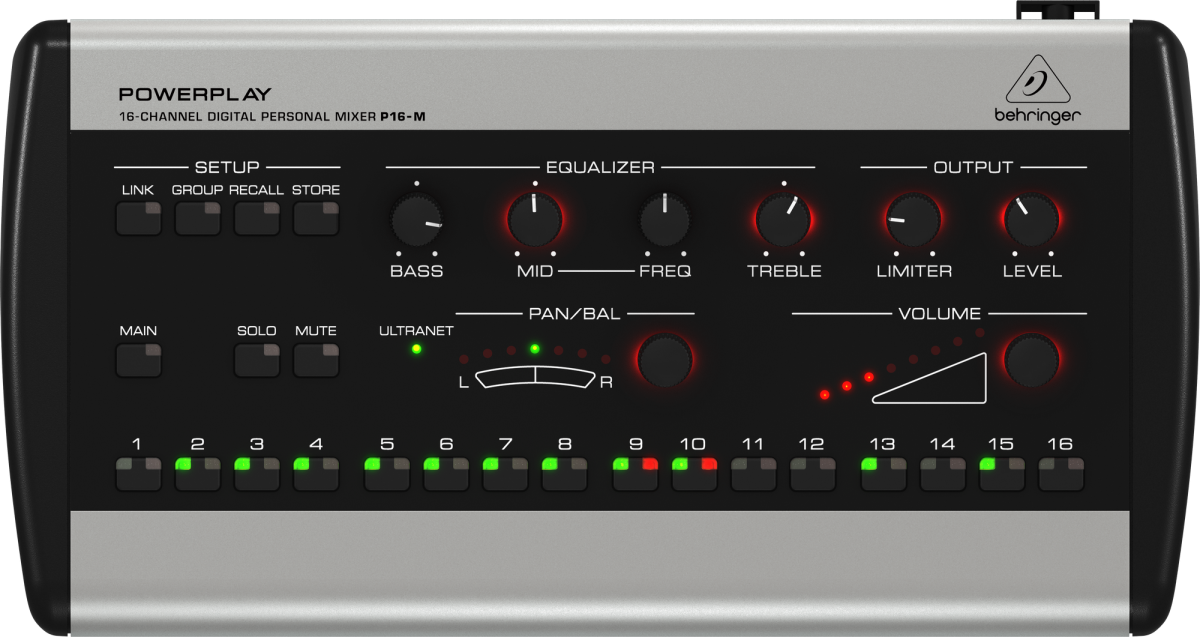The height and width of the screenshot is (637, 1200).
Task: Click the BASS equalizer knob
Action: (x=417, y=221)
